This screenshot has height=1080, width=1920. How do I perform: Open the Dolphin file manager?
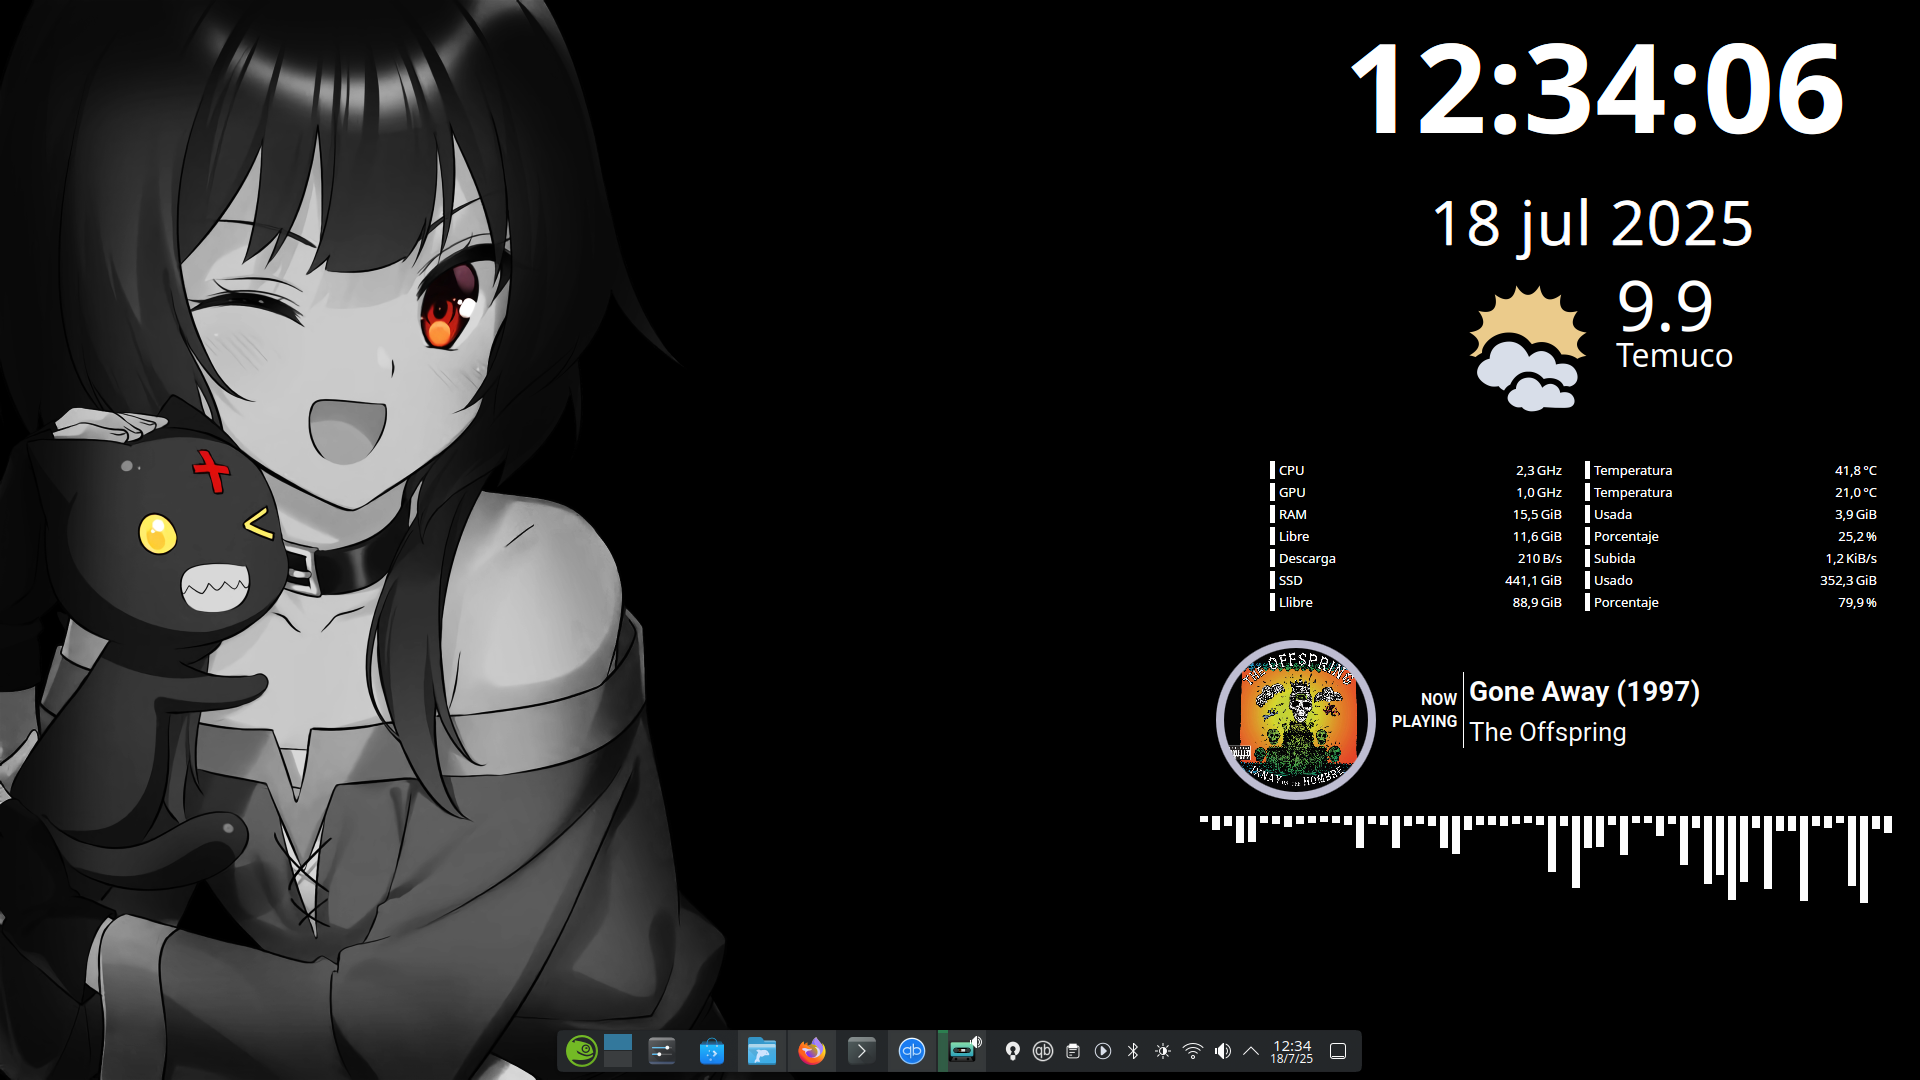(762, 1051)
